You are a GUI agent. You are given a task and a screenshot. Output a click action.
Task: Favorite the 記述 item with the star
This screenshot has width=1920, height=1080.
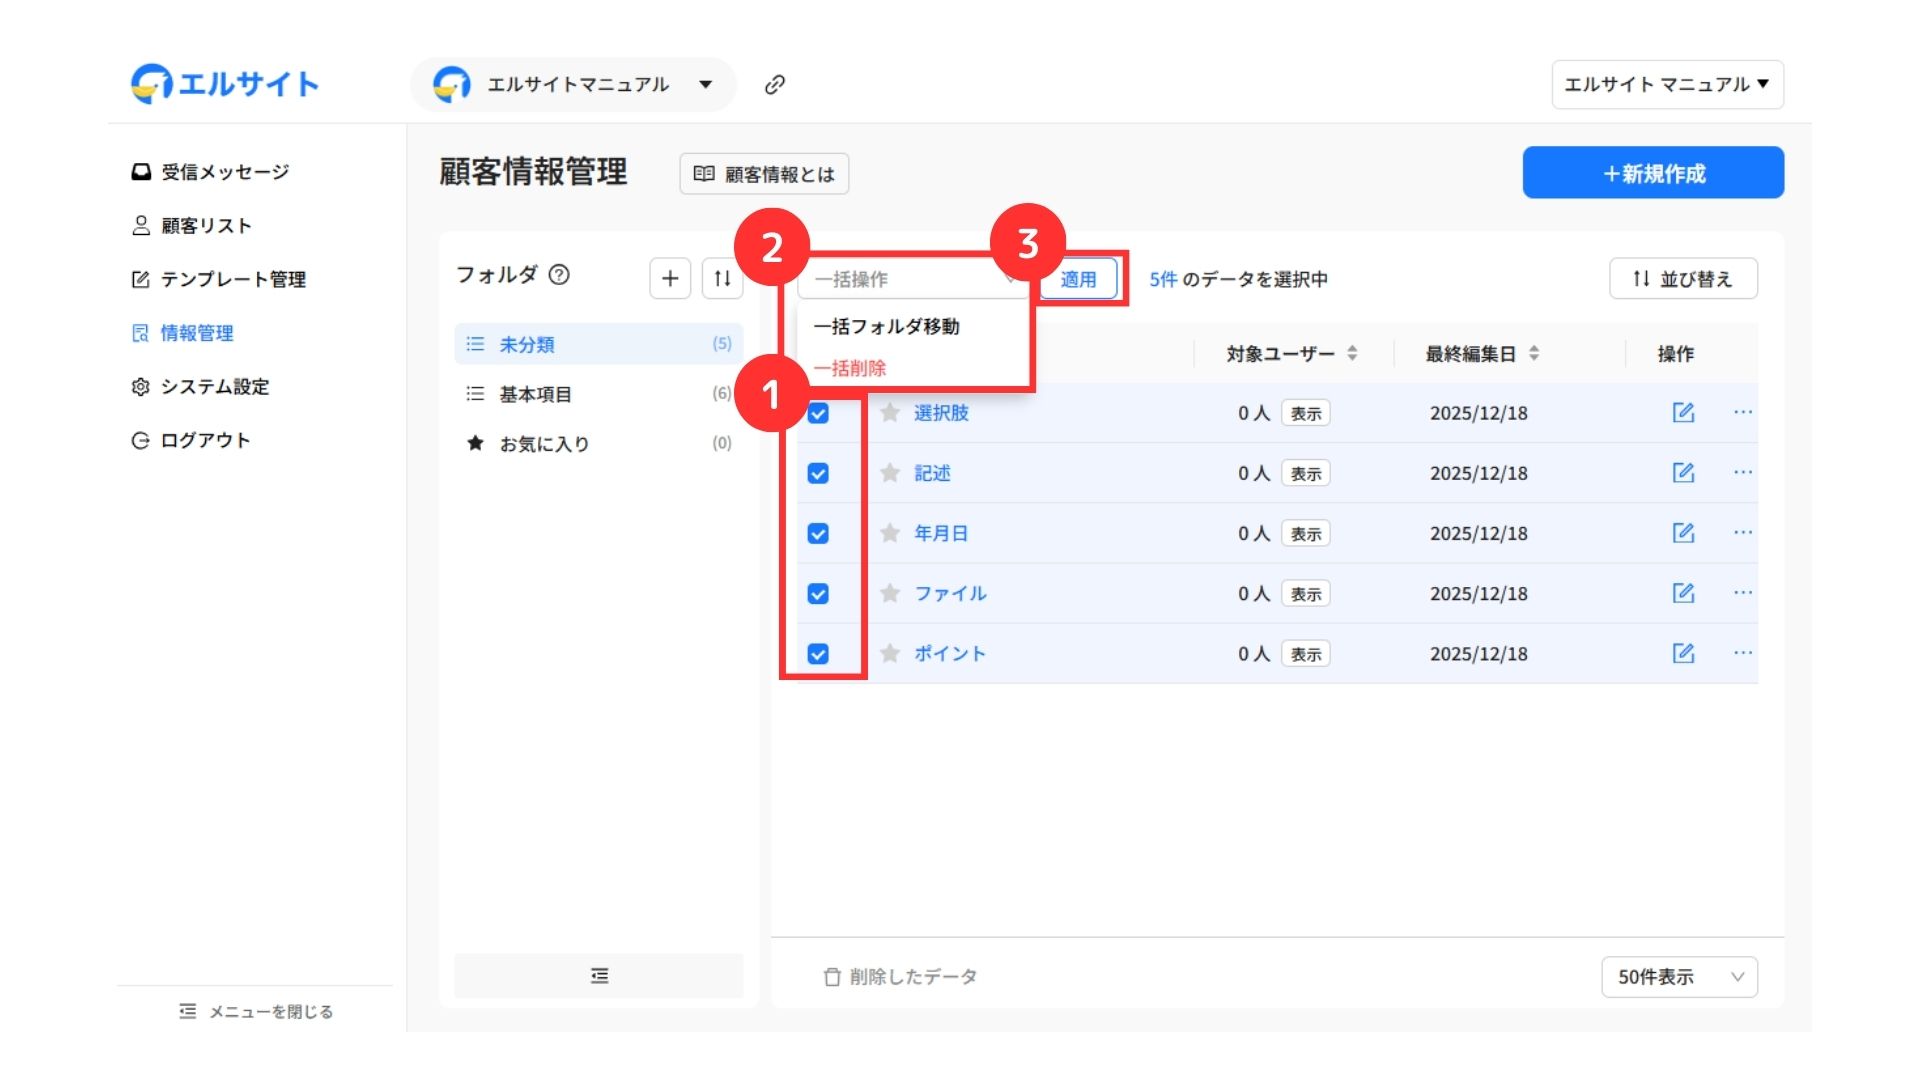tap(890, 473)
